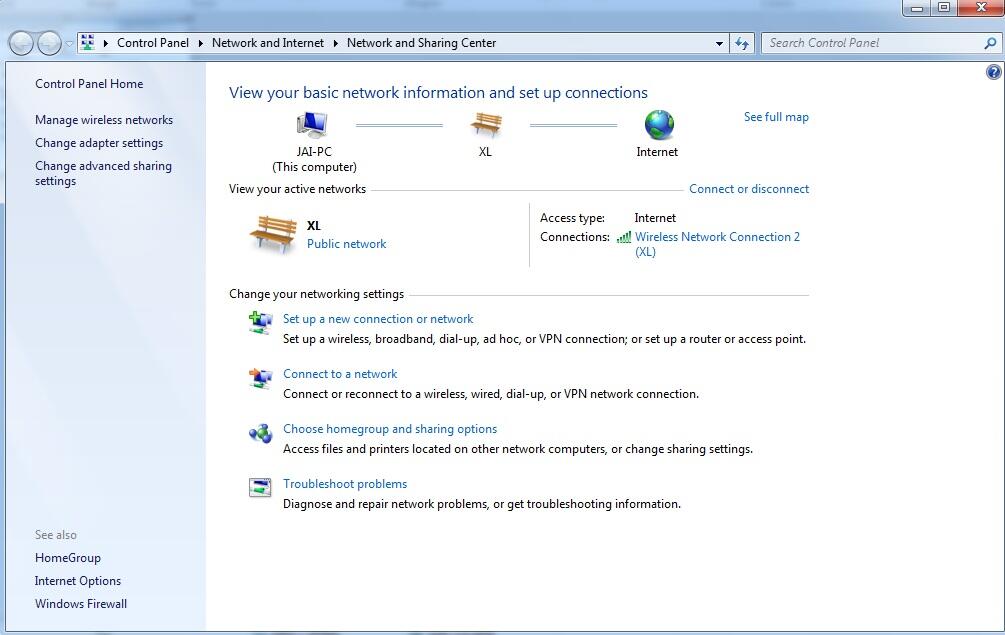
Task: Go forward with the forward arrow button
Action: (49, 43)
